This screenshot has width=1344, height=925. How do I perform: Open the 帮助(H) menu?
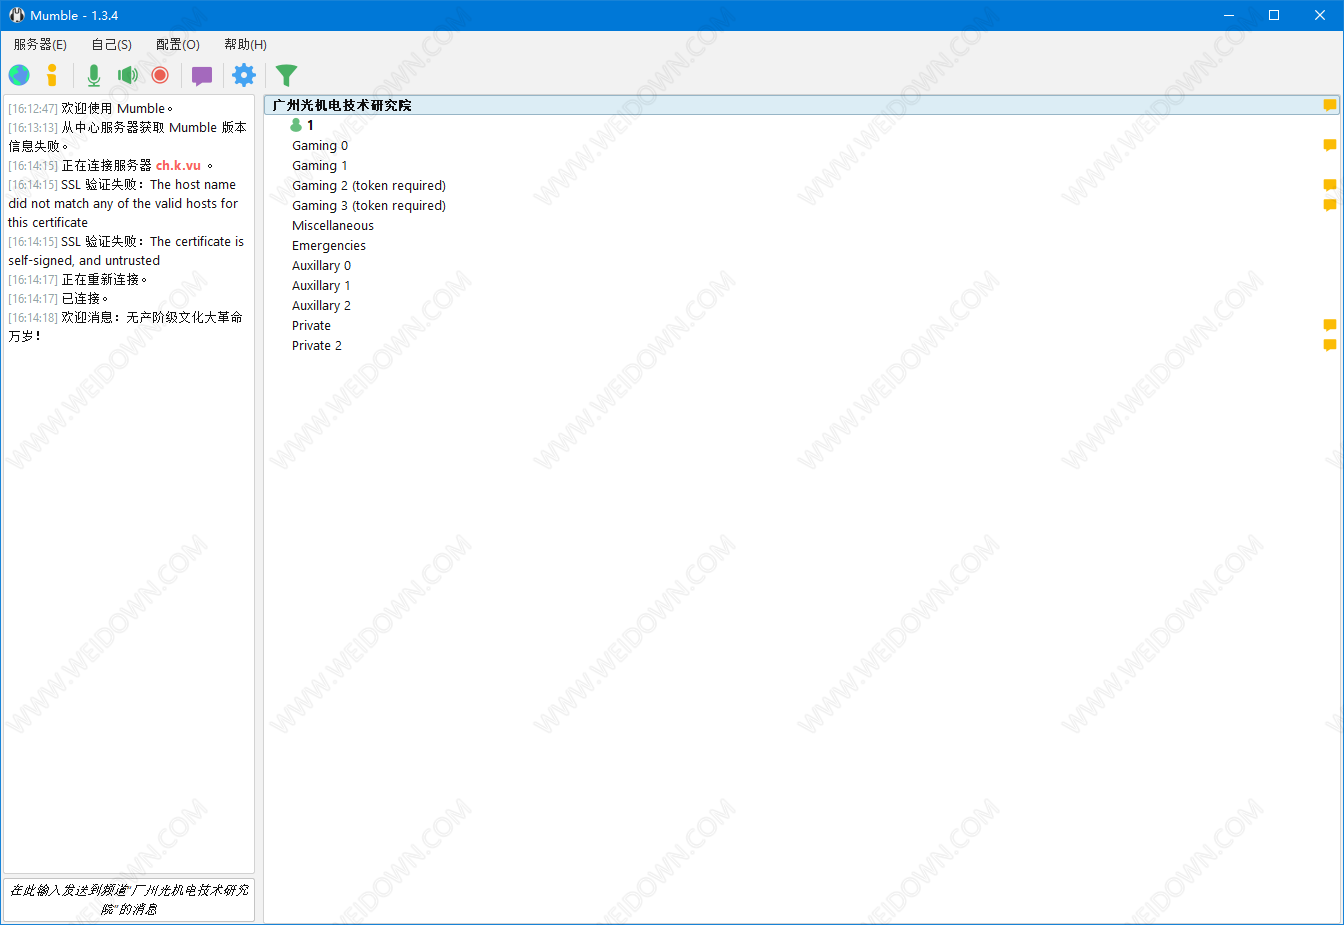tap(245, 44)
